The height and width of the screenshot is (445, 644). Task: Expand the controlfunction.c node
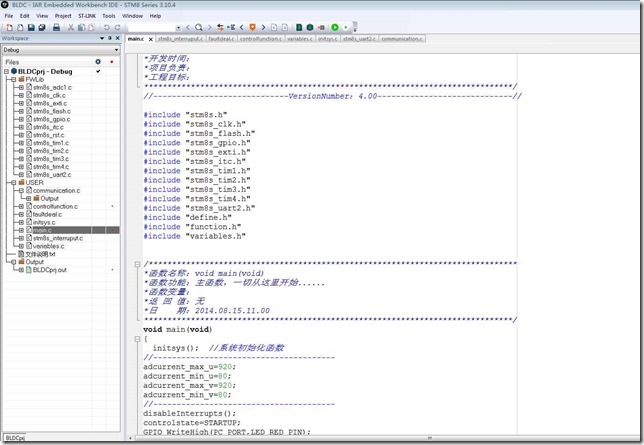click(21, 206)
